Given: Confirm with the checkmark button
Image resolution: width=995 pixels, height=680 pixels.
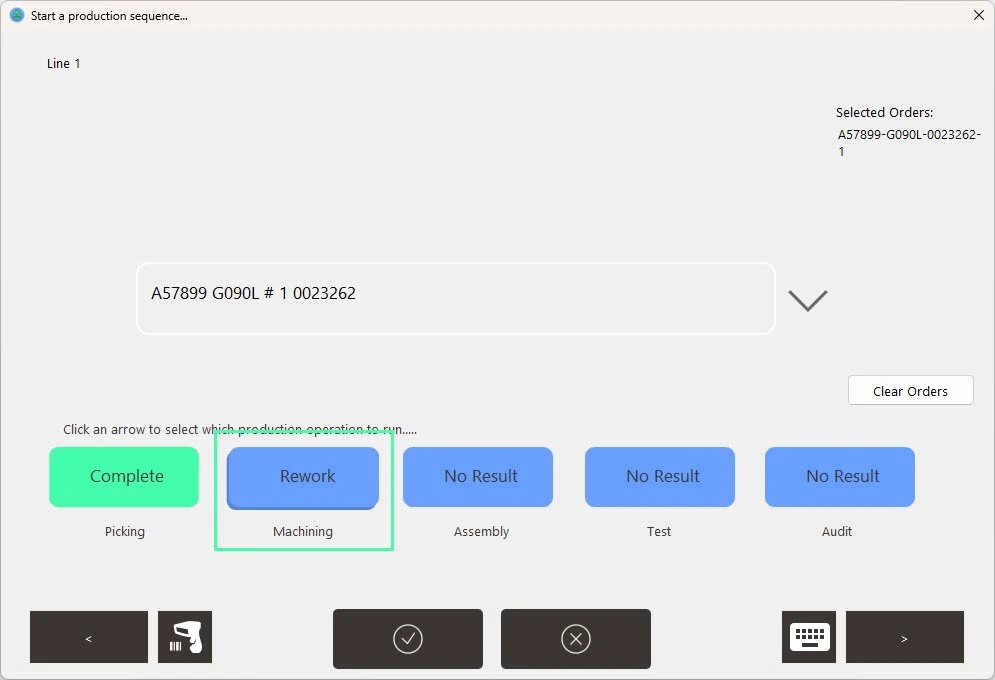Looking at the screenshot, I should (x=408, y=638).
